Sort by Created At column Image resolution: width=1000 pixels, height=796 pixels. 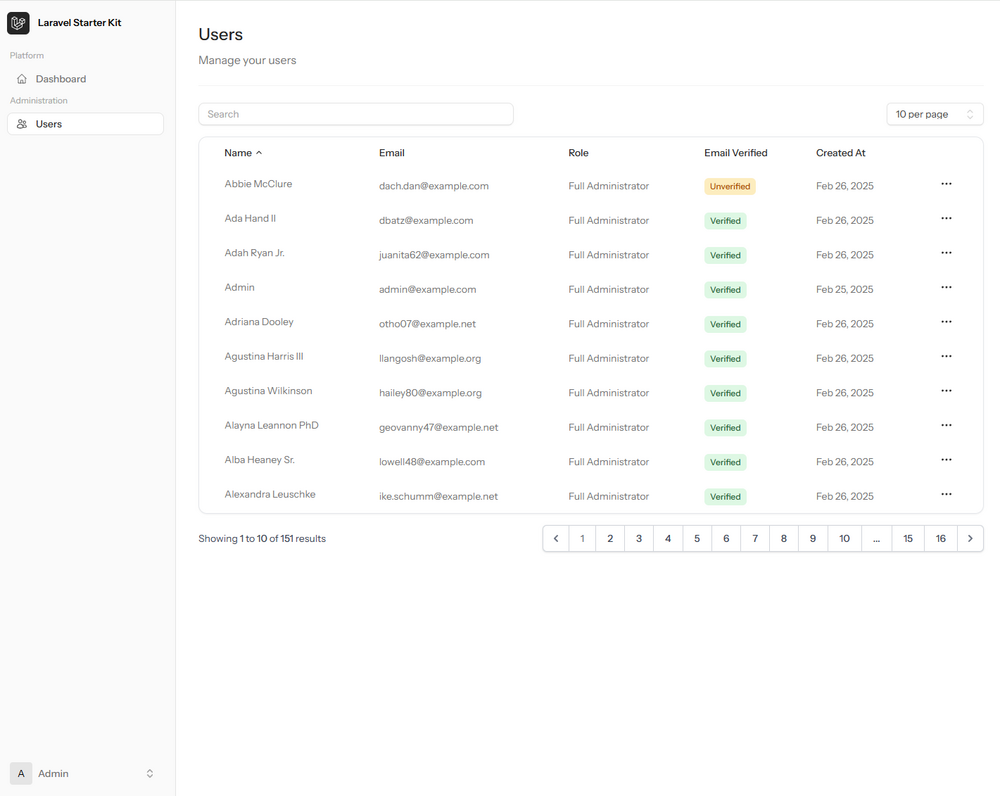click(841, 153)
